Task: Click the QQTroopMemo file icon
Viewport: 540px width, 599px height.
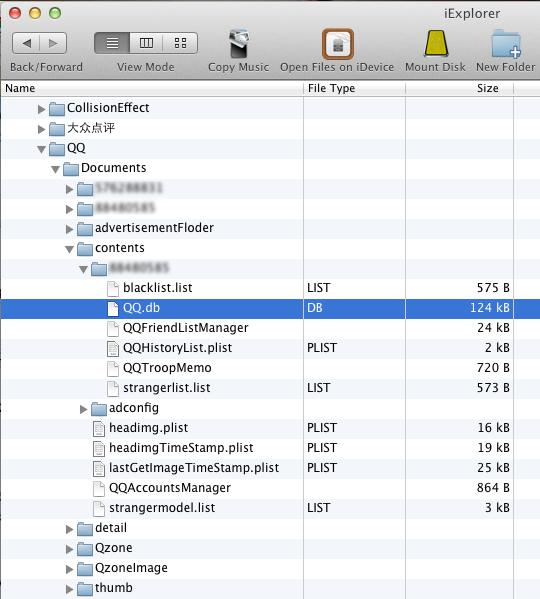Action: coord(113,369)
